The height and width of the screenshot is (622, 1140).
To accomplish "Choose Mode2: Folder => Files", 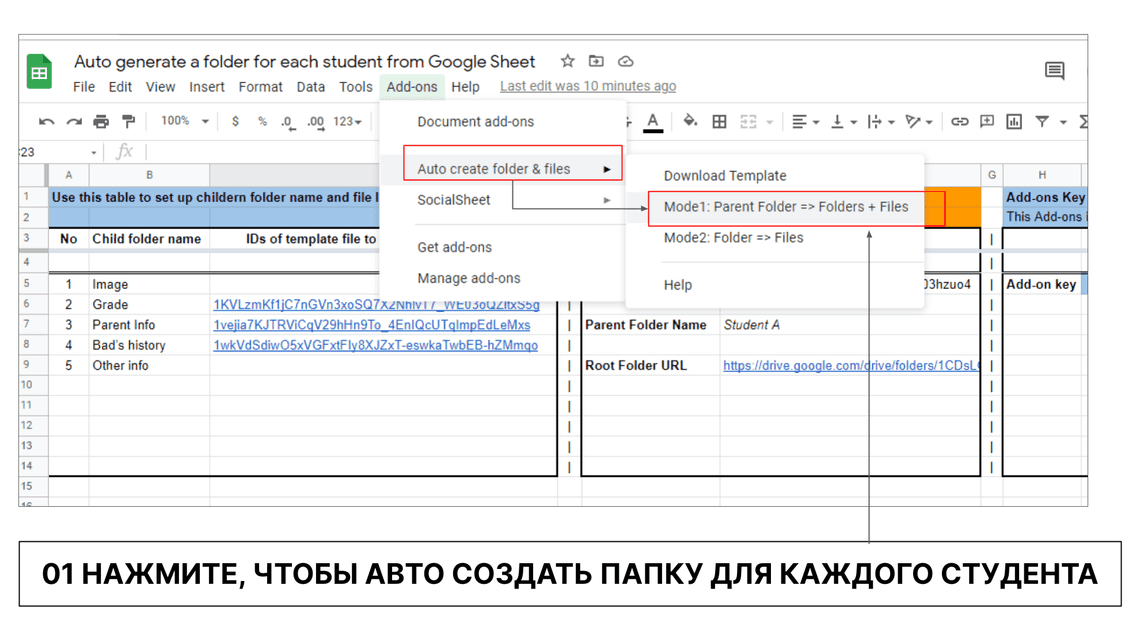I will [733, 238].
